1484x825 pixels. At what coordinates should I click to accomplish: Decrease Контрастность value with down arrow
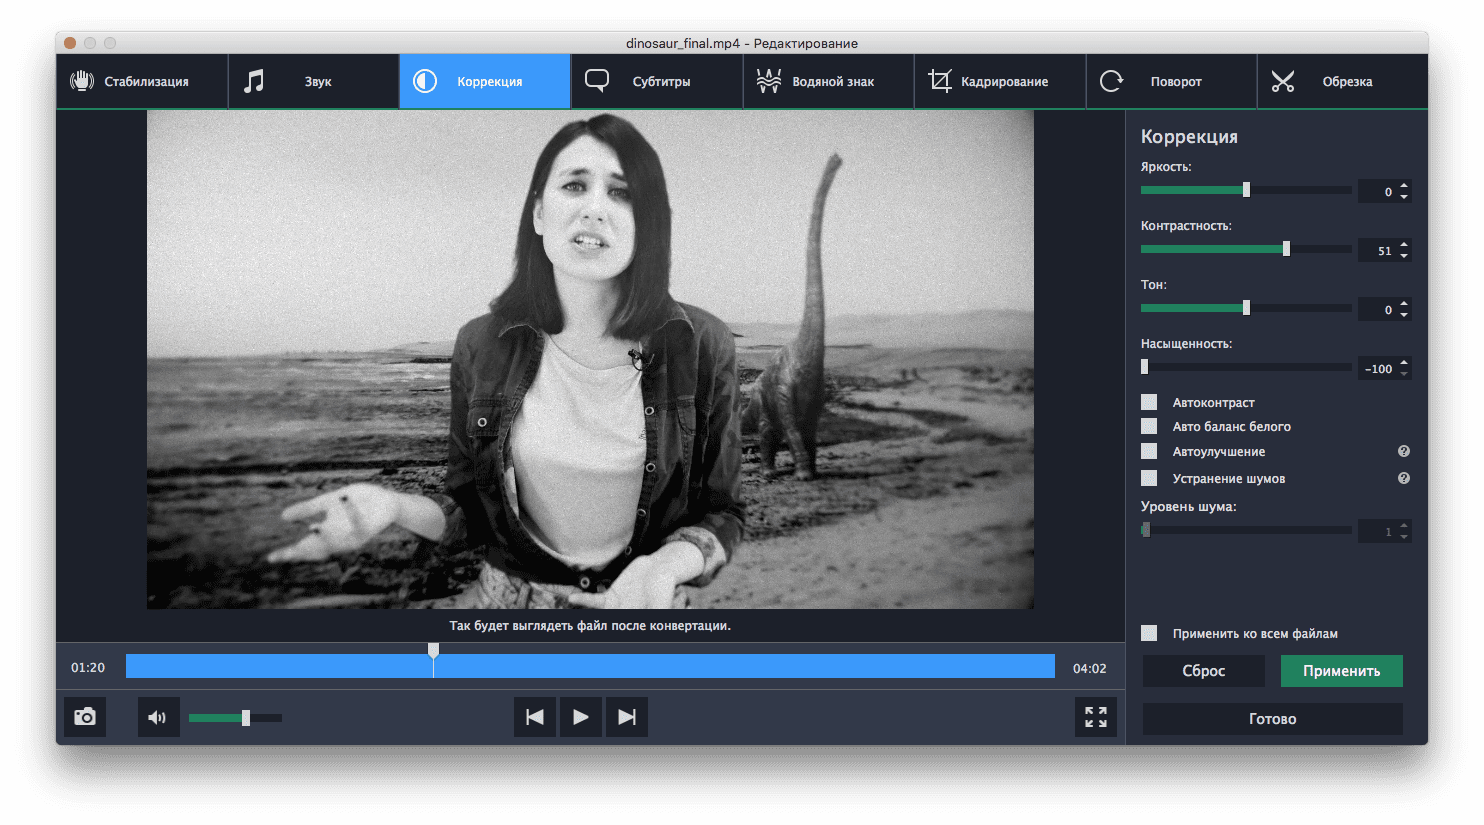click(x=1404, y=255)
